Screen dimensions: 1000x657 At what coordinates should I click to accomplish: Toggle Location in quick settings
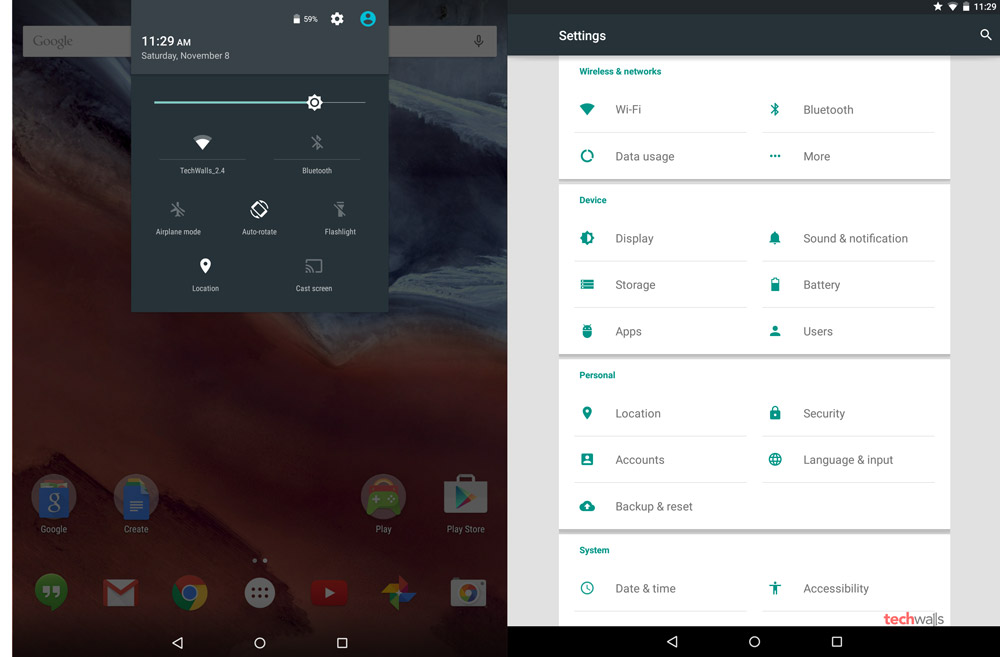tap(205, 267)
